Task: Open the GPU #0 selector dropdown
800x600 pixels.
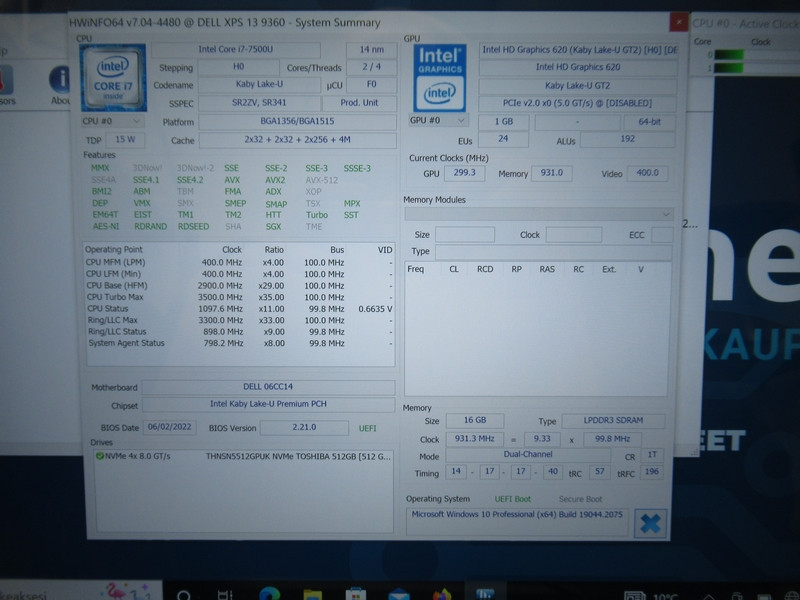Action: click(438, 120)
